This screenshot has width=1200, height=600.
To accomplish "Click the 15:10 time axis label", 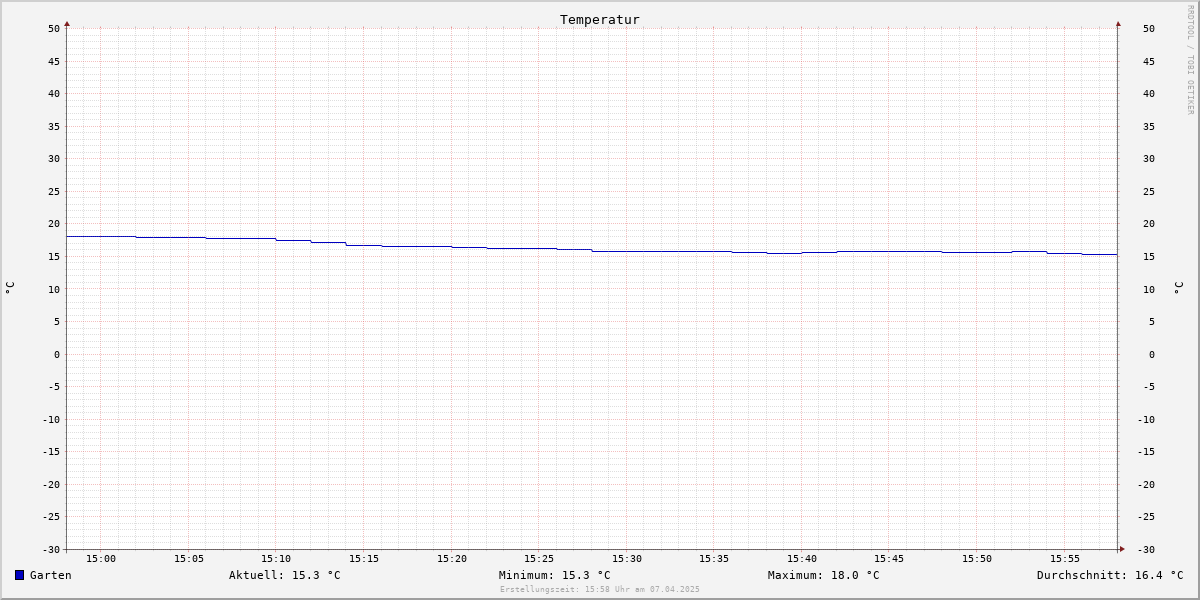I will pyautogui.click(x=276, y=559).
